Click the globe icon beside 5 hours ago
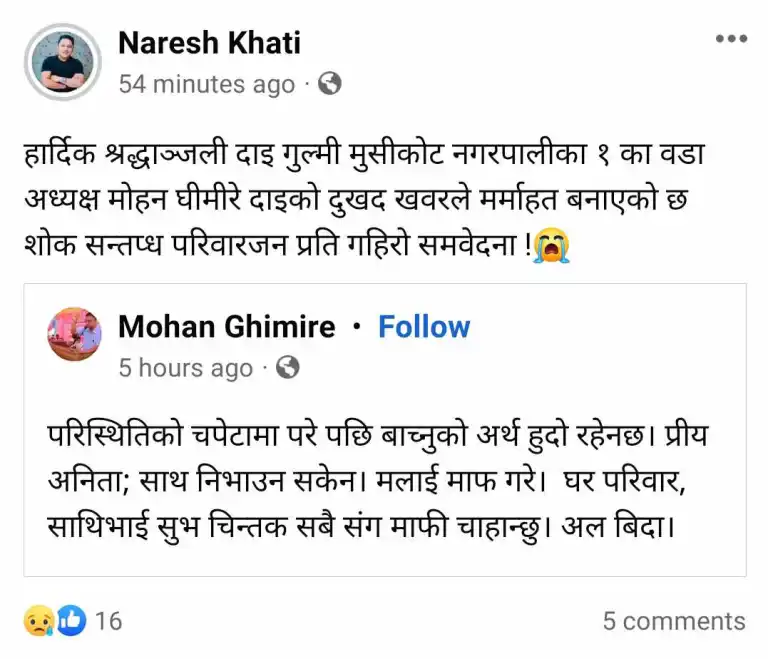The image size is (768, 659). click(288, 368)
